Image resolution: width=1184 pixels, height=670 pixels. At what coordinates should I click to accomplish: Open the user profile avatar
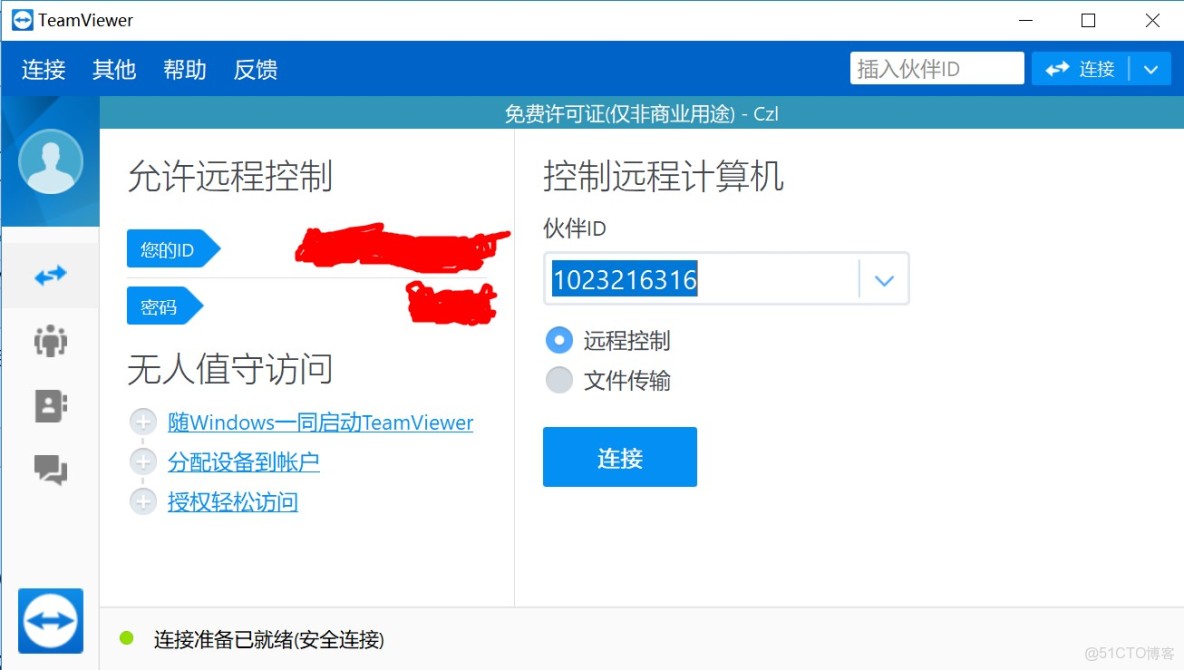[x=51, y=162]
